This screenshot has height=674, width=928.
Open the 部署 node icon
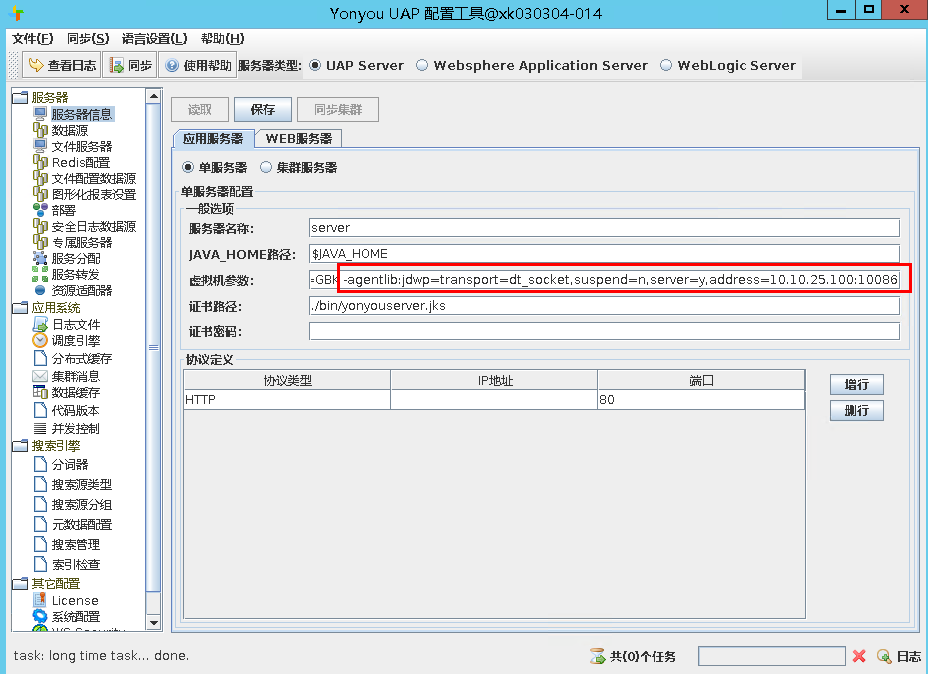coord(40,209)
